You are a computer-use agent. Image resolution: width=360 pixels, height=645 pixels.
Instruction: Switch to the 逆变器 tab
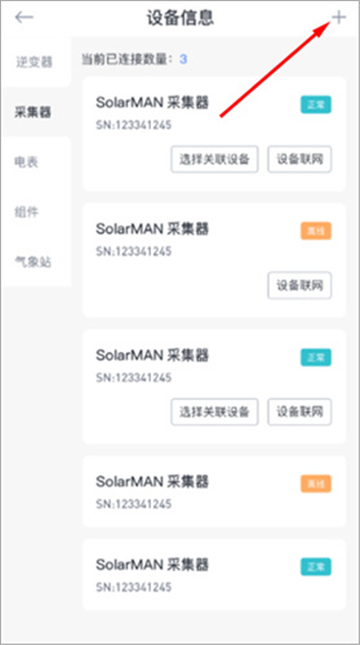pos(34,62)
